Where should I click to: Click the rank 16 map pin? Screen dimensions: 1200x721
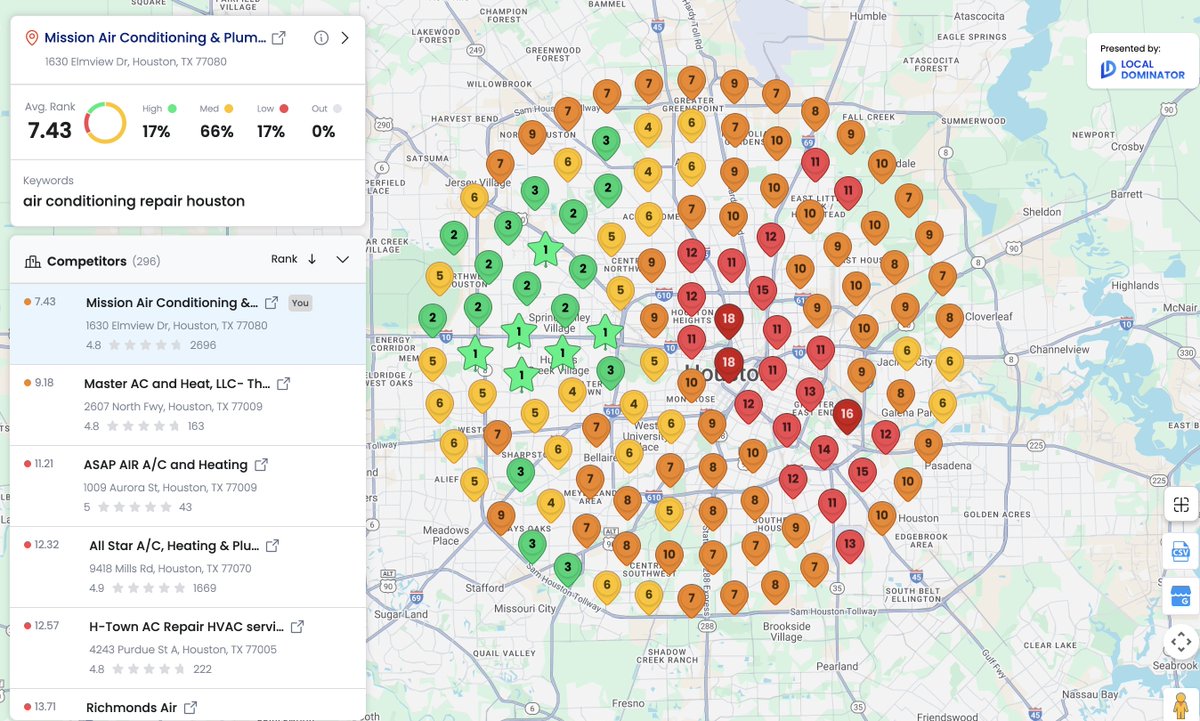pyautogui.click(x=847, y=415)
